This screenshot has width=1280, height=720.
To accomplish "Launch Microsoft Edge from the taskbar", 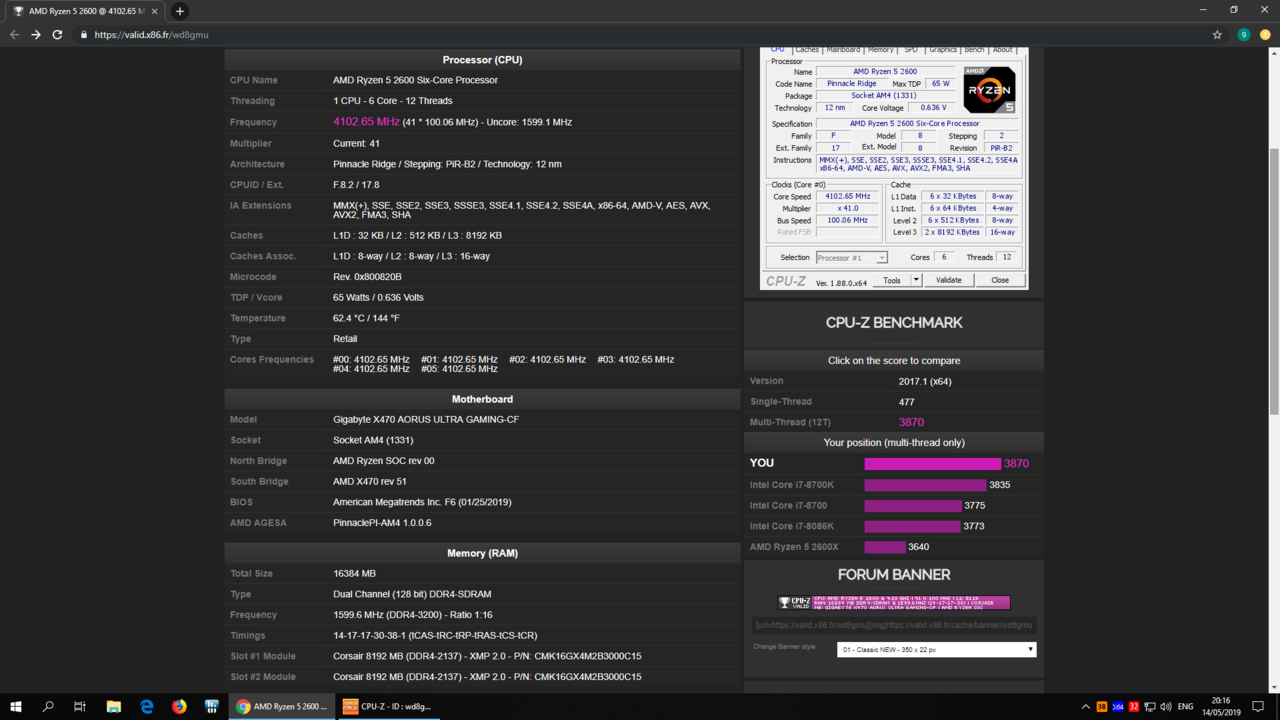I will (147, 706).
